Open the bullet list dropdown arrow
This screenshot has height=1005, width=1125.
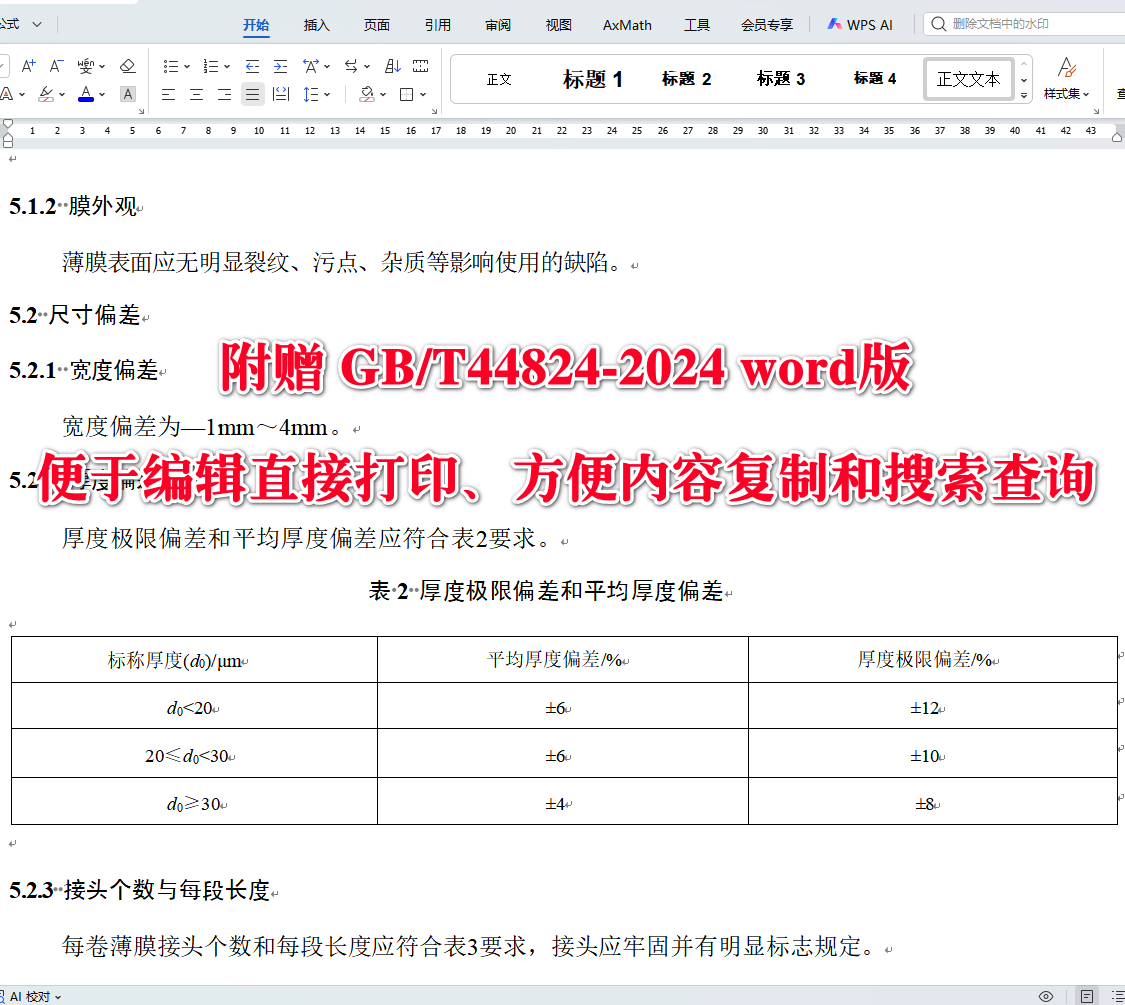tap(187, 66)
